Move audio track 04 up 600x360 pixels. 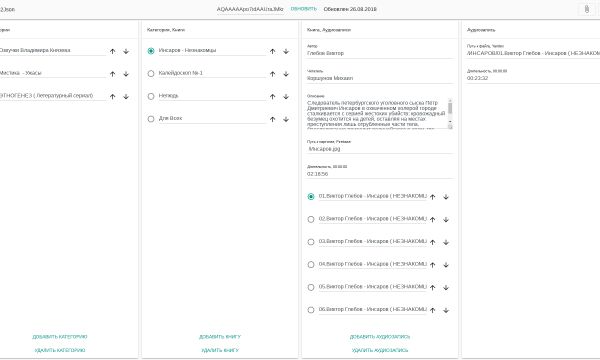pyautogui.click(x=432, y=265)
